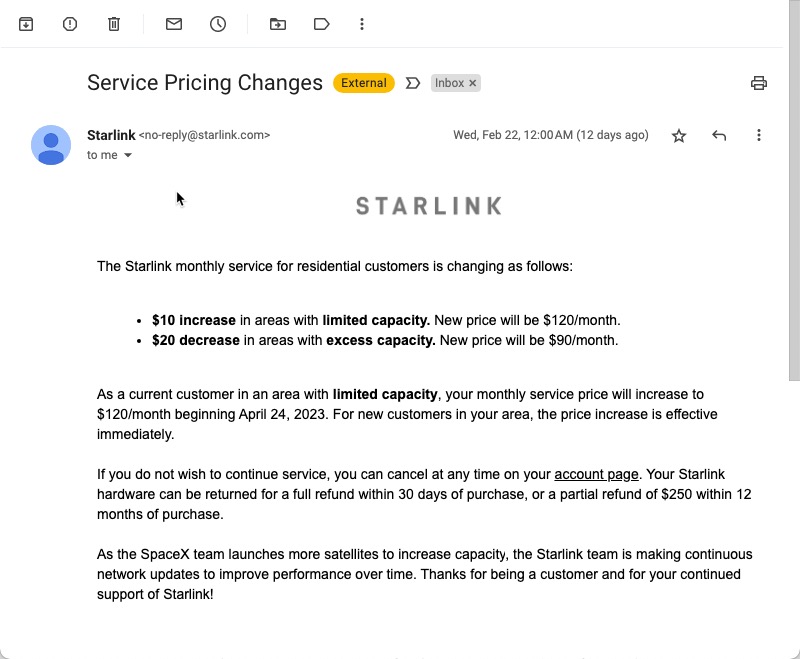Toggle the importance marker beside External
This screenshot has height=659, width=800.
pos(413,83)
